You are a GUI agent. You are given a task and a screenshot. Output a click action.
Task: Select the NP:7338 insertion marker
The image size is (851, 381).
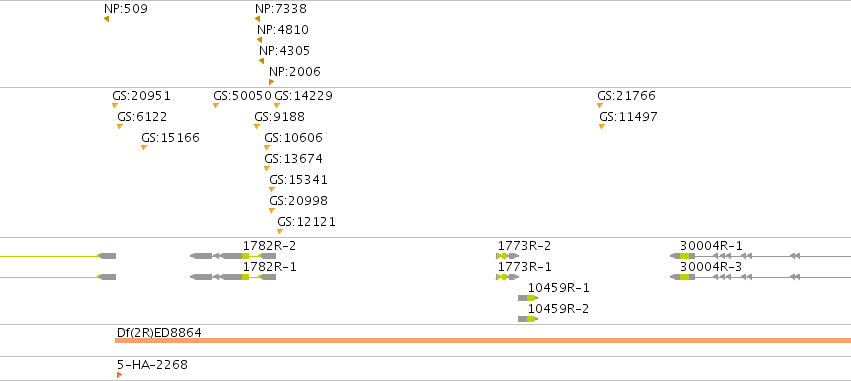[x=257, y=19]
